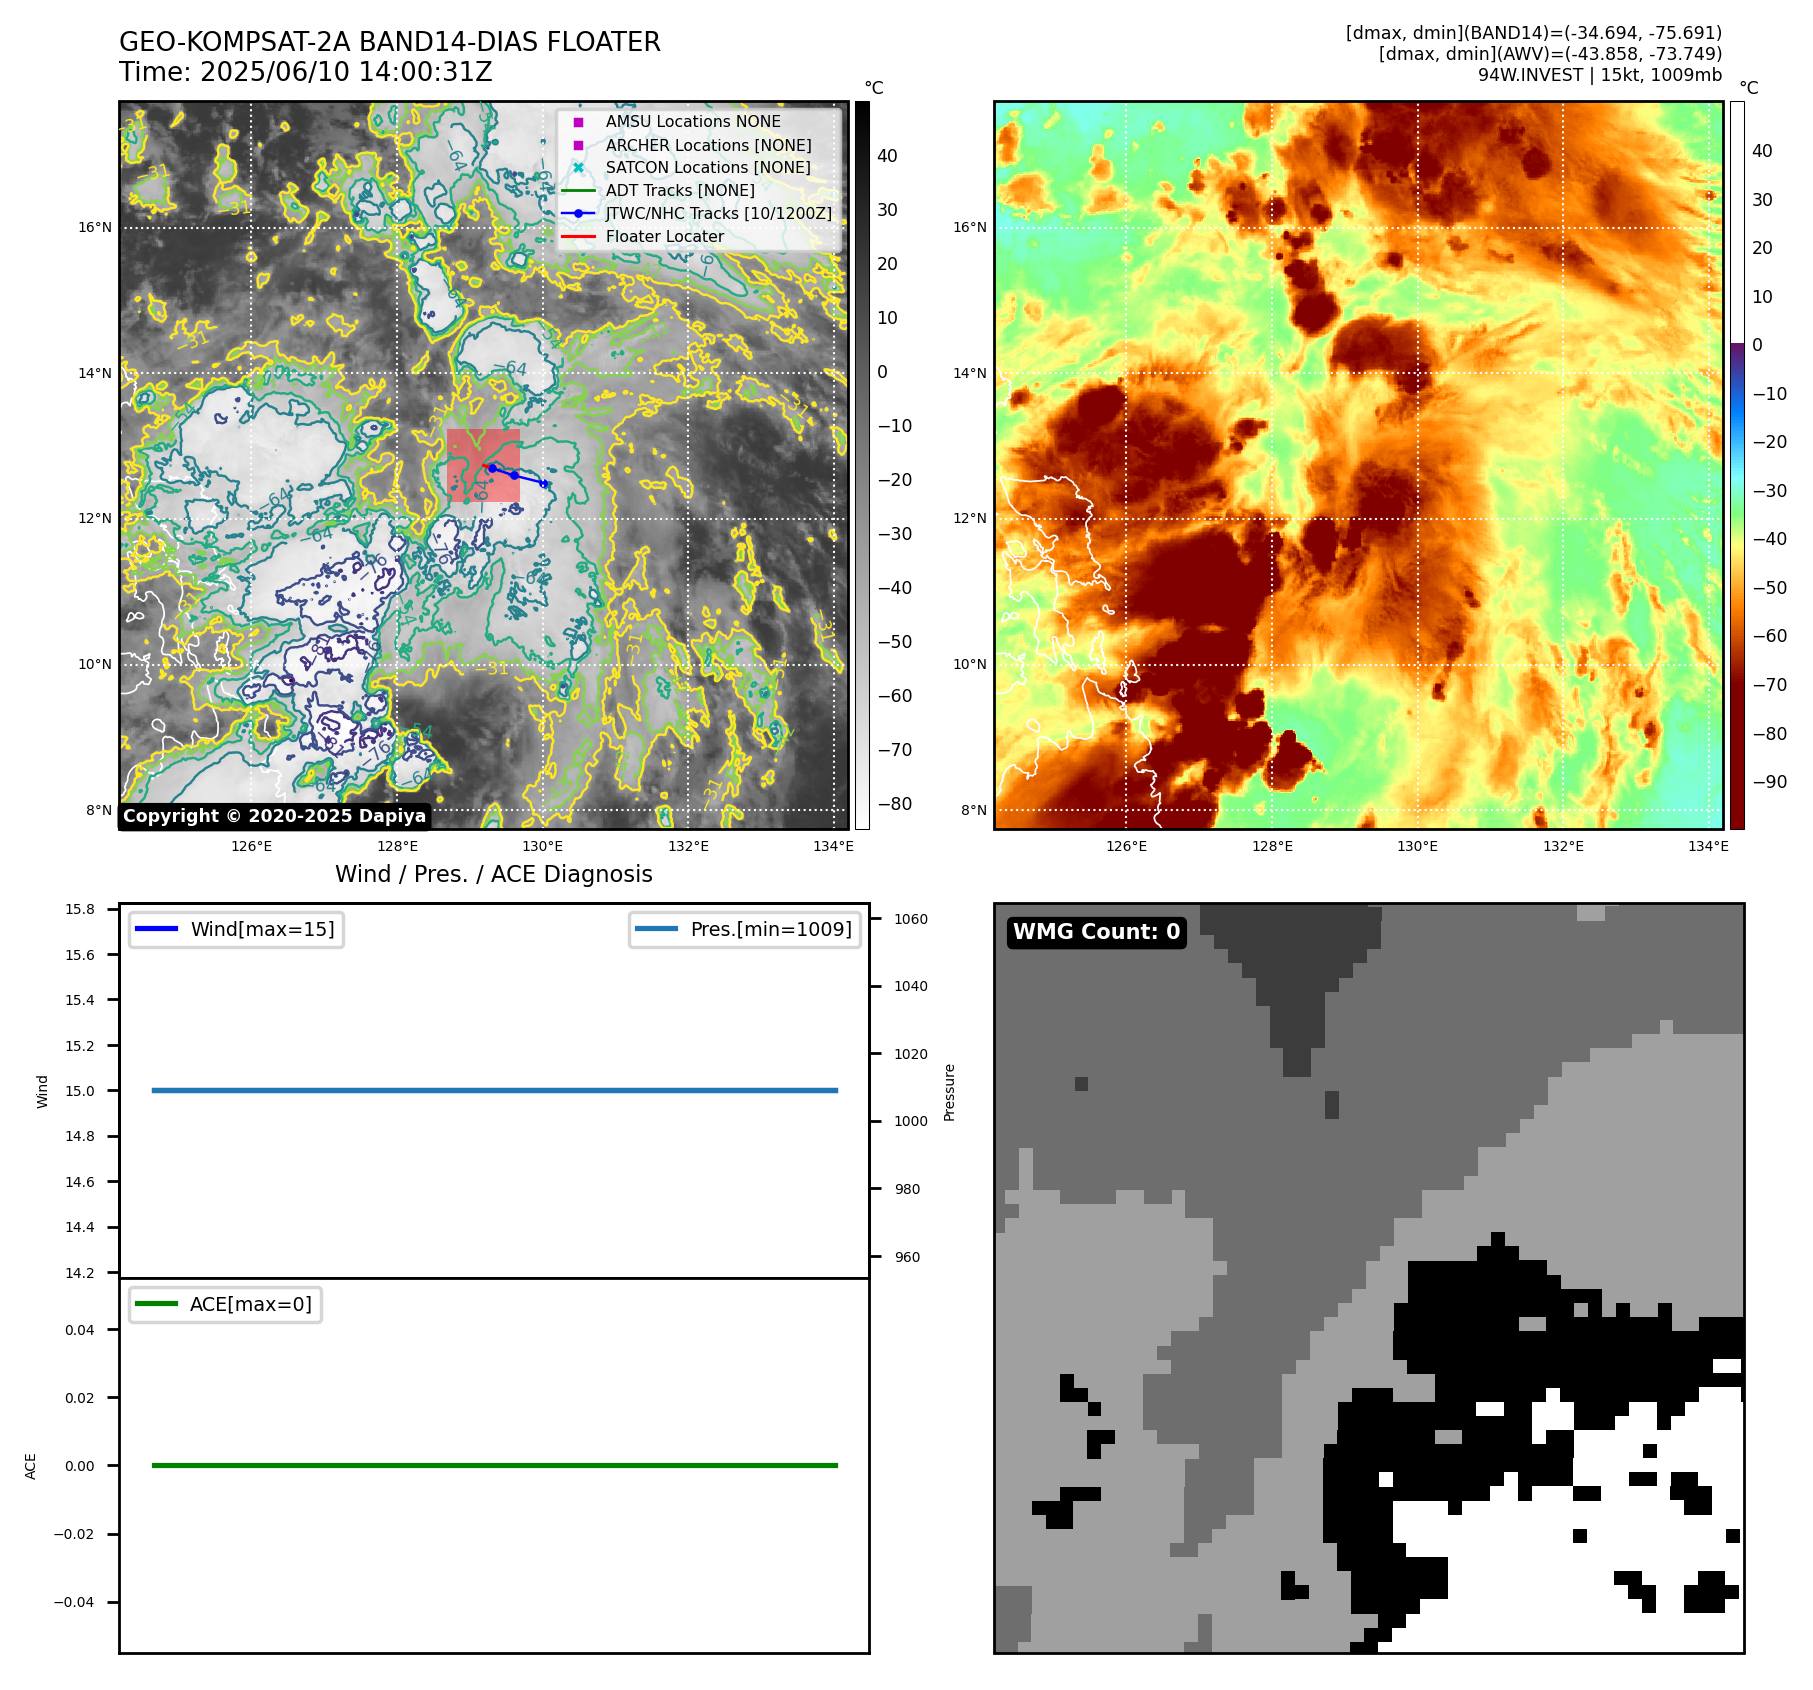The image size is (1813, 1690).
Task: Click the blue Wind[max=15] legend line sample
Action: click(156, 929)
